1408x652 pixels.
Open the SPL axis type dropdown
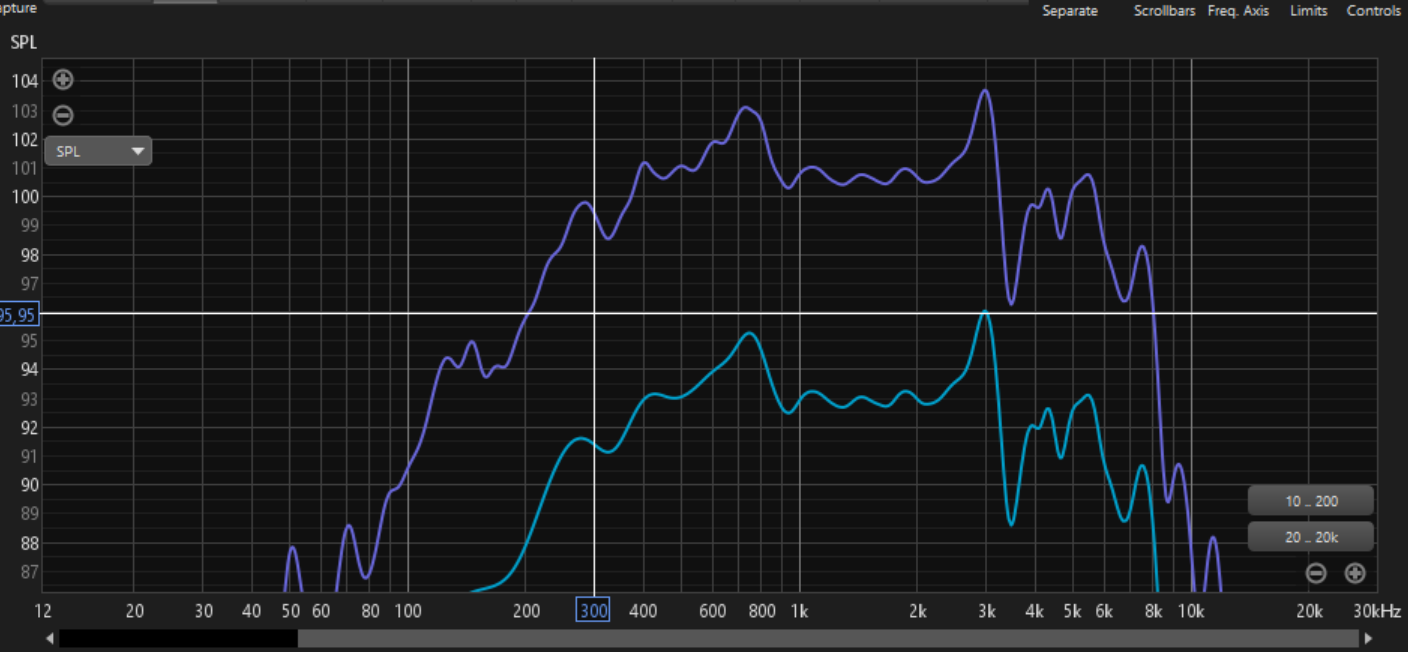coord(98,151)
